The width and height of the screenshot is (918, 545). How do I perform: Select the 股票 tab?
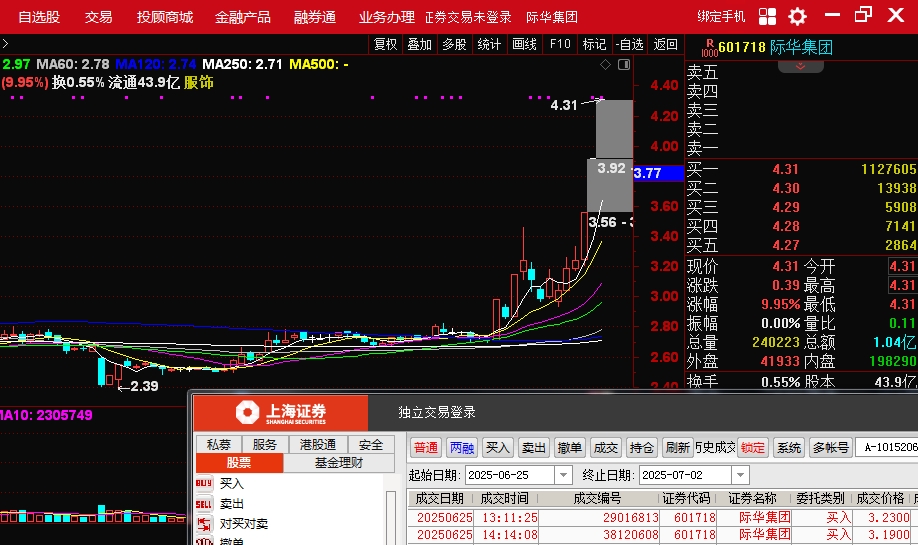[x=239, y=462]
